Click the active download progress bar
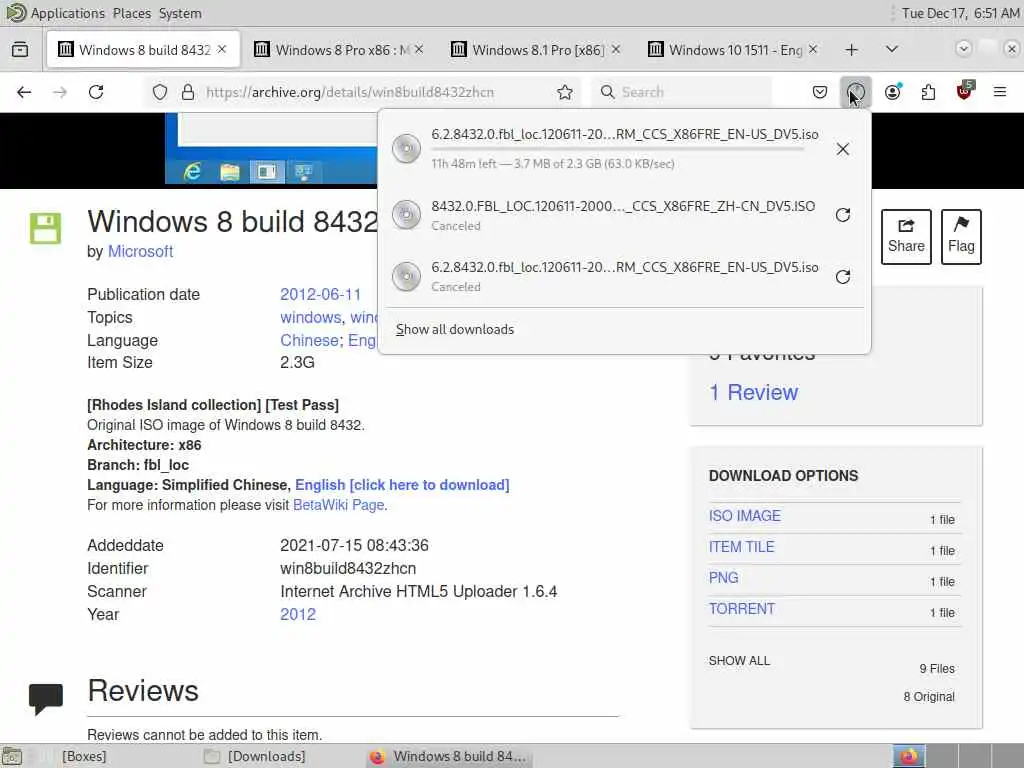The height and width of the screenshot is (768, 1024). (x=617, y=150)
